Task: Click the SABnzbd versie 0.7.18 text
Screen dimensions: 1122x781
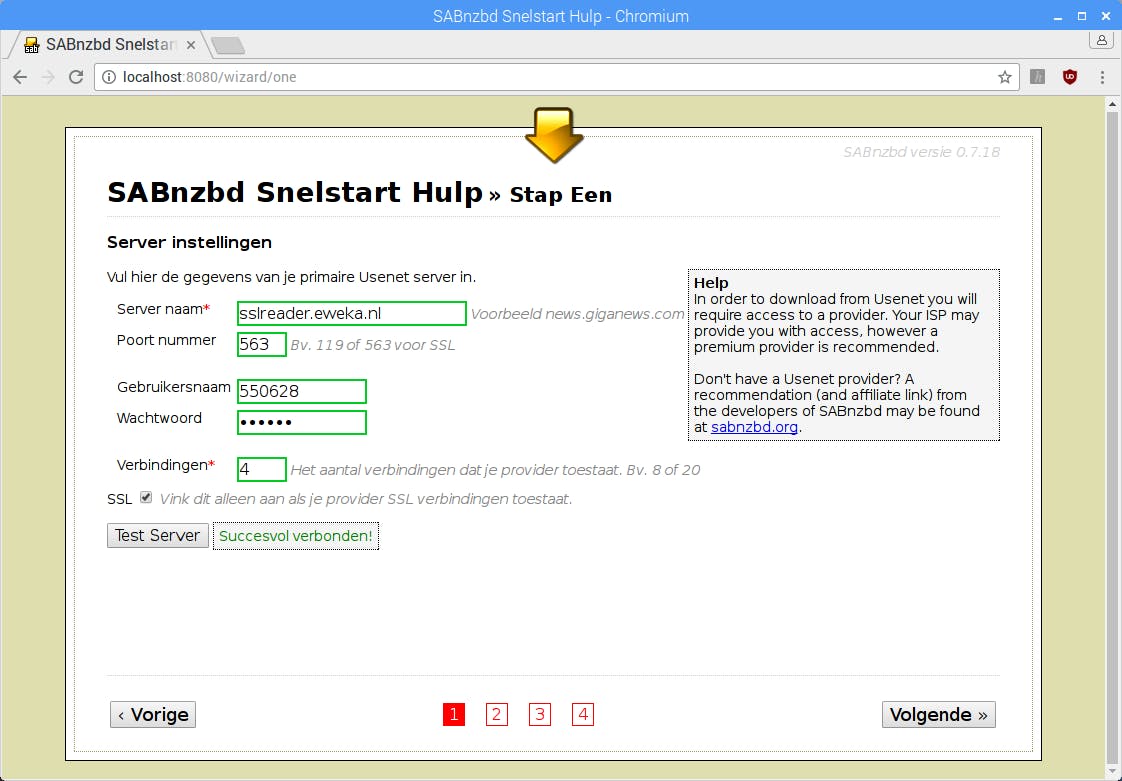Action: coord(921,152)
